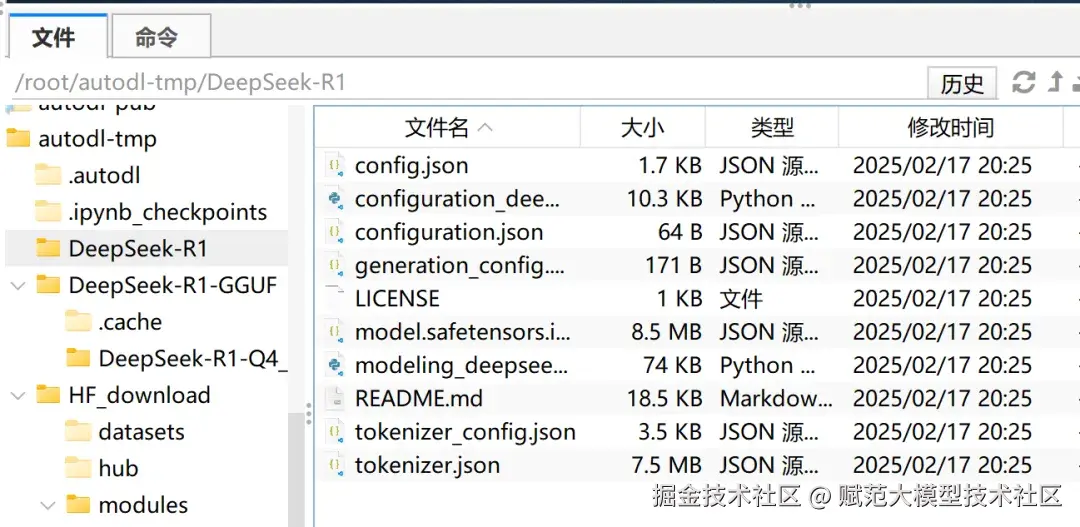Sort files by the 文件名 column header
This screenshot has width=1080, height=527.
[437, 128]
